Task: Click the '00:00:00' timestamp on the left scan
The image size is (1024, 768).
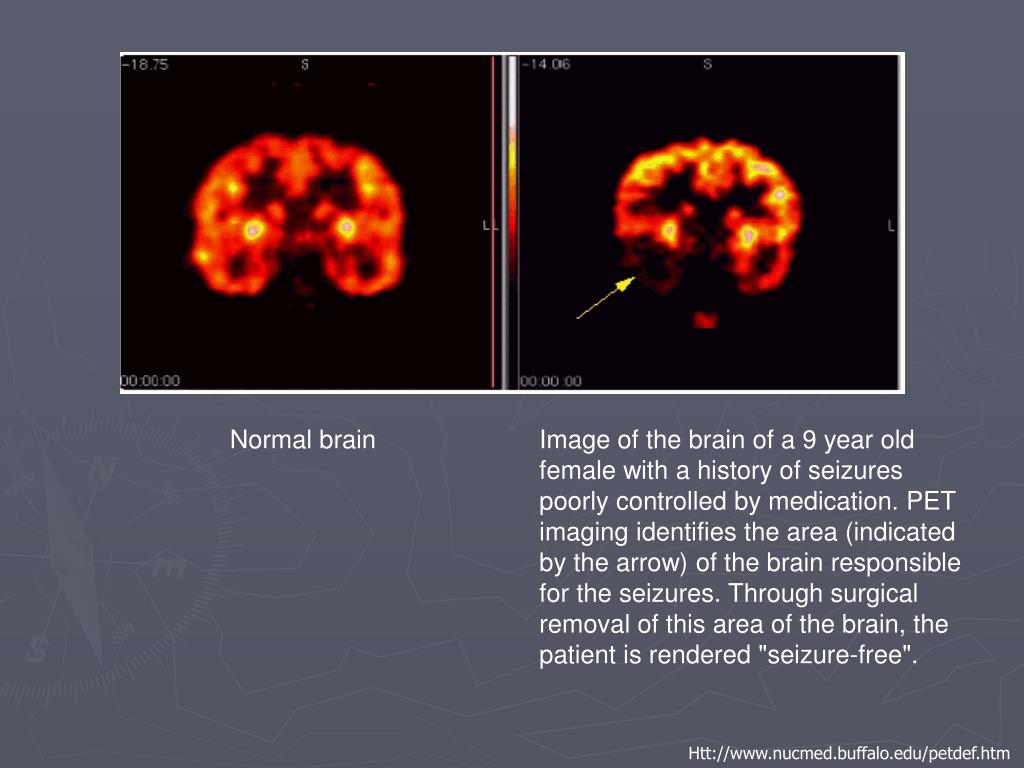Action: click(150, 380)
